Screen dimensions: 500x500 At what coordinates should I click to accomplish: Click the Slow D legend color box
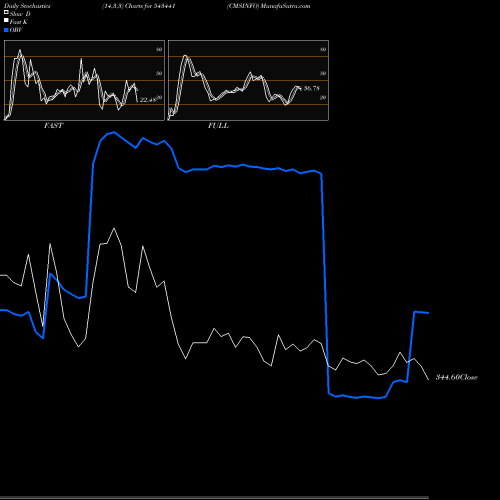[6, 12]
